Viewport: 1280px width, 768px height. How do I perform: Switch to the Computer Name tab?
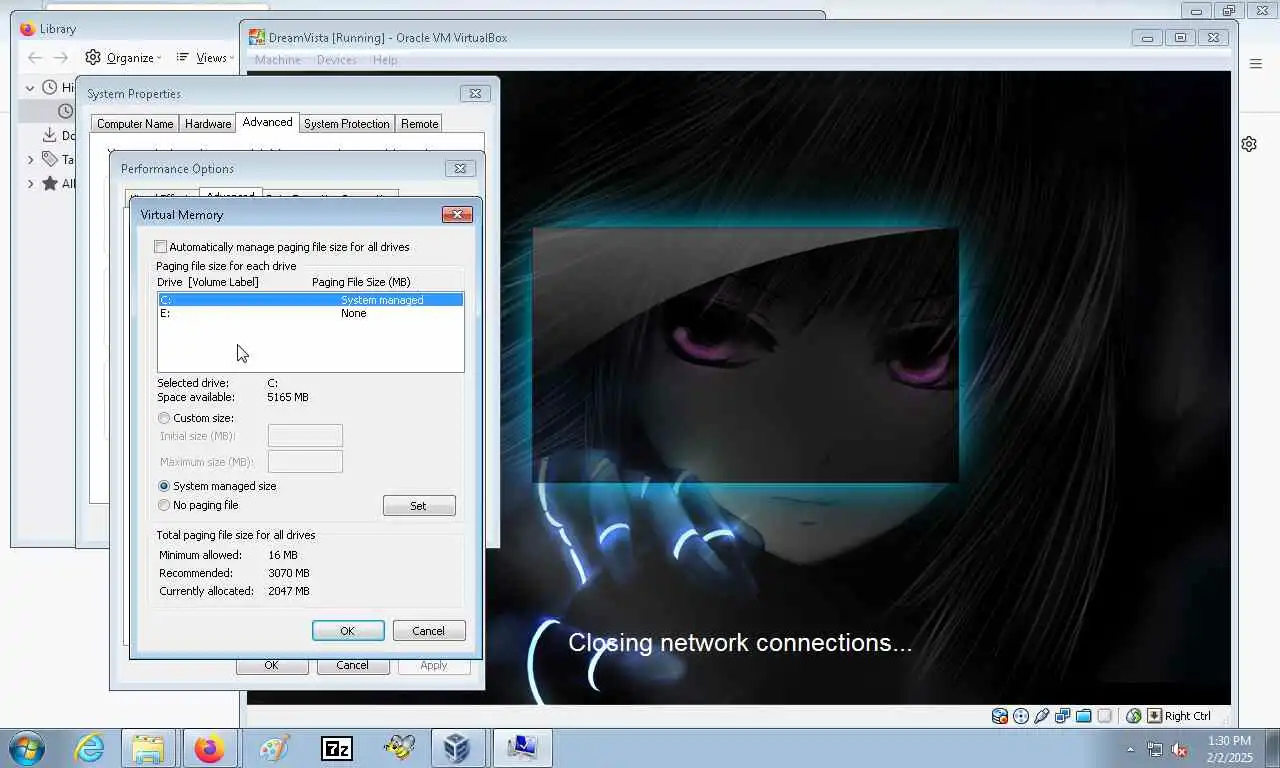(x=135, y=124)
